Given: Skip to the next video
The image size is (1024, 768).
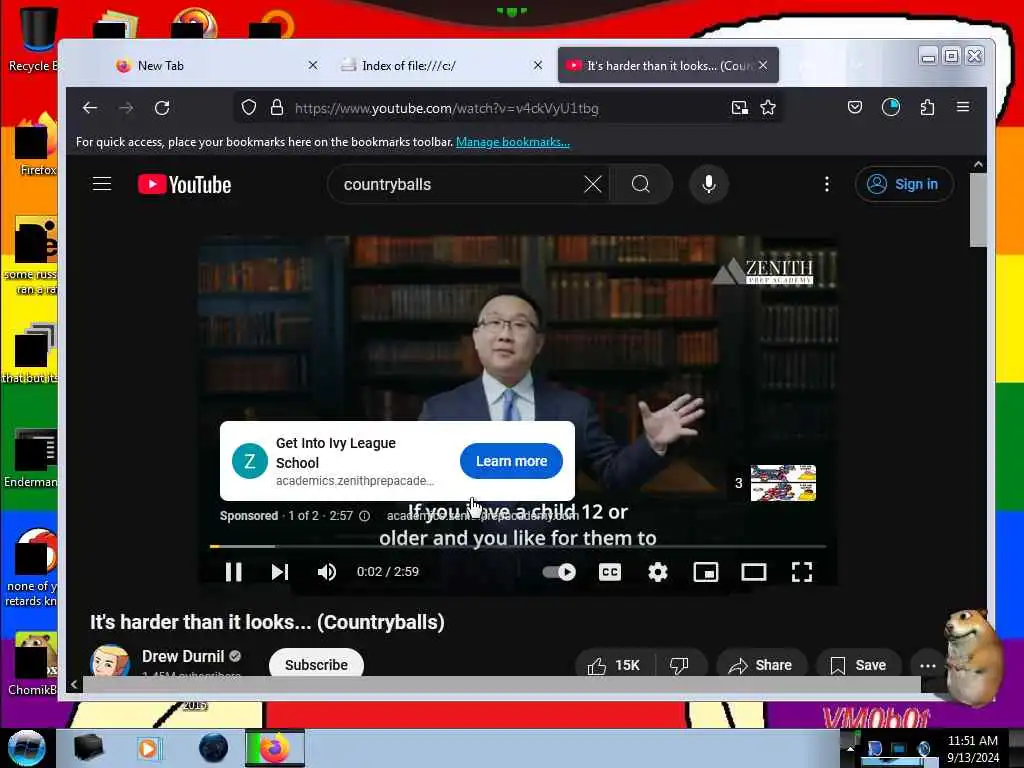Looking at the screenshot, I should (x=280, y=572).
